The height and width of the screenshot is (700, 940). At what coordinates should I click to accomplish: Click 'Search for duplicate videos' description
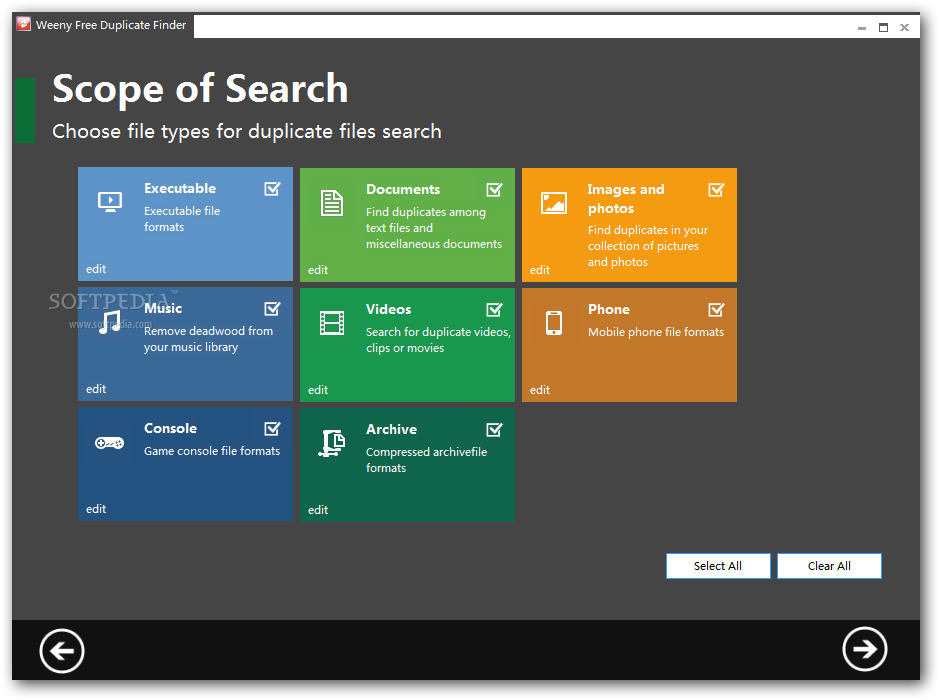(x=438, y=340)
